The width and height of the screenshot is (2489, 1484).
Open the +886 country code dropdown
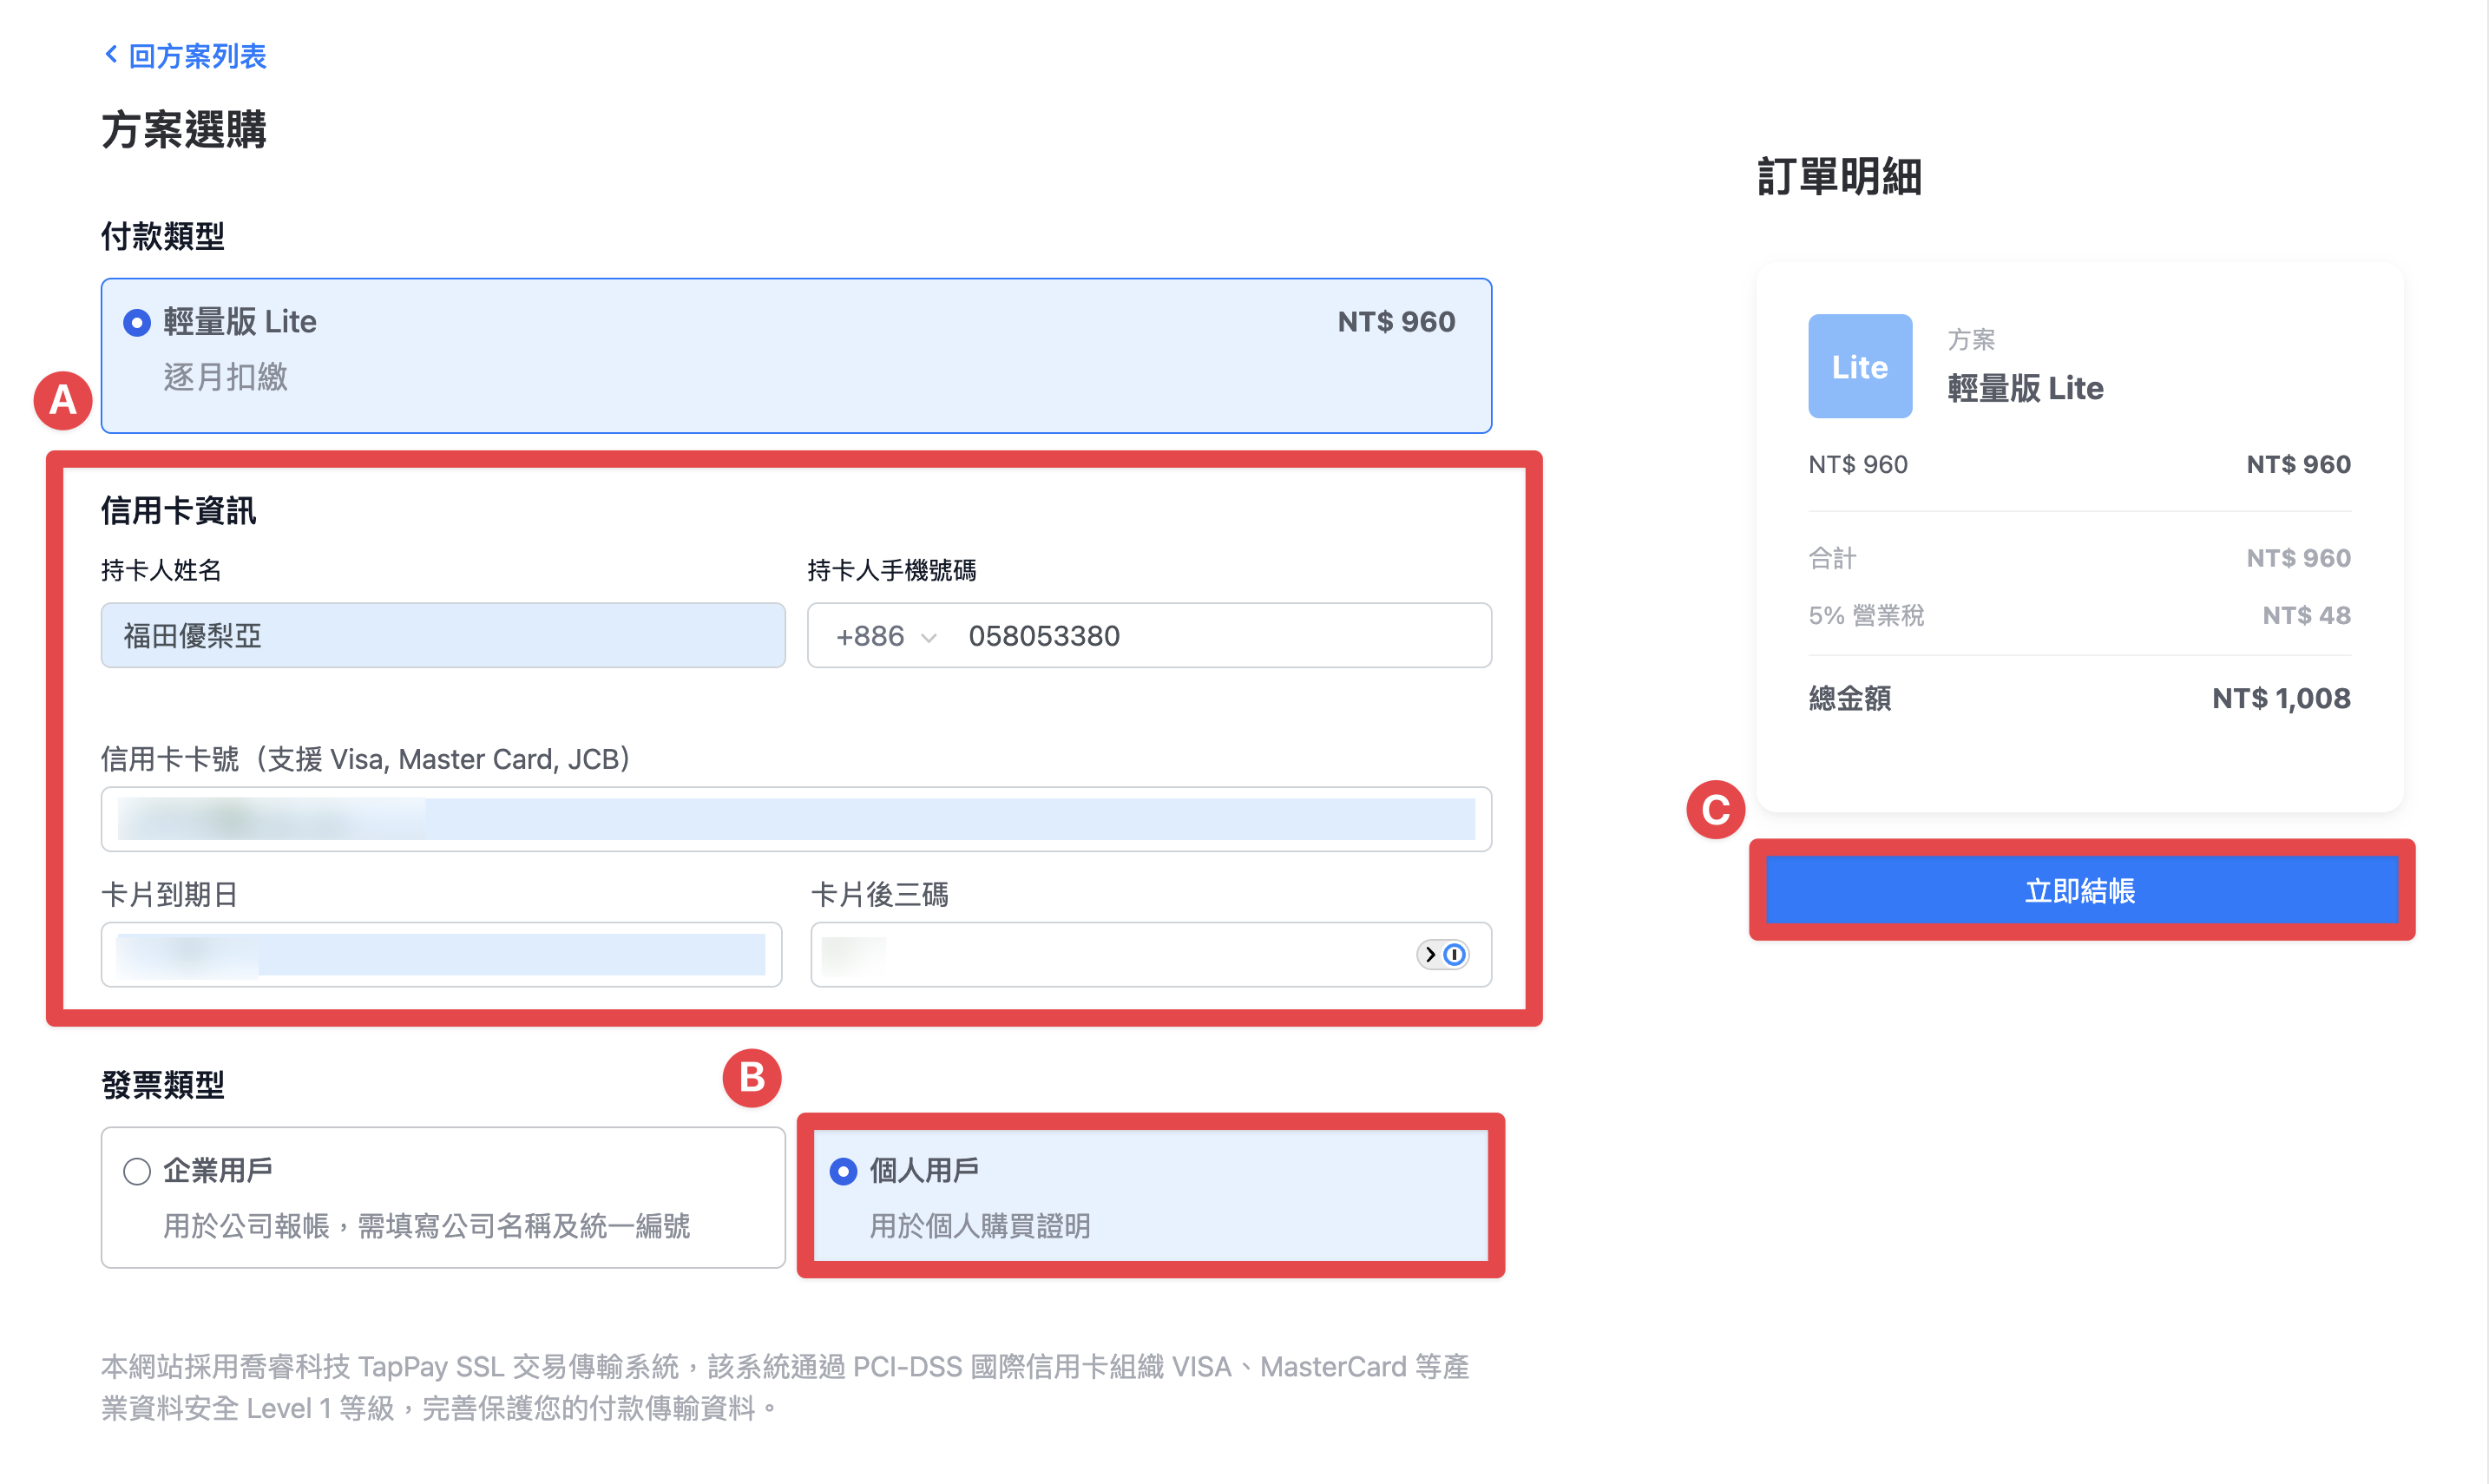(885, 636)
